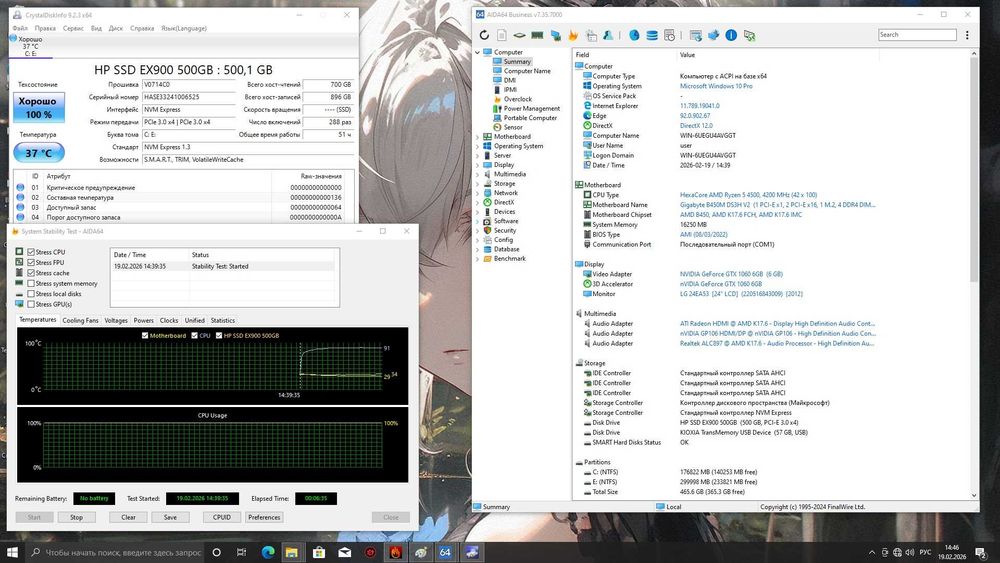Click the AIDA64 '64' taskbar icon
This screenshot has width=1000, height=563.
click(445, 552)
